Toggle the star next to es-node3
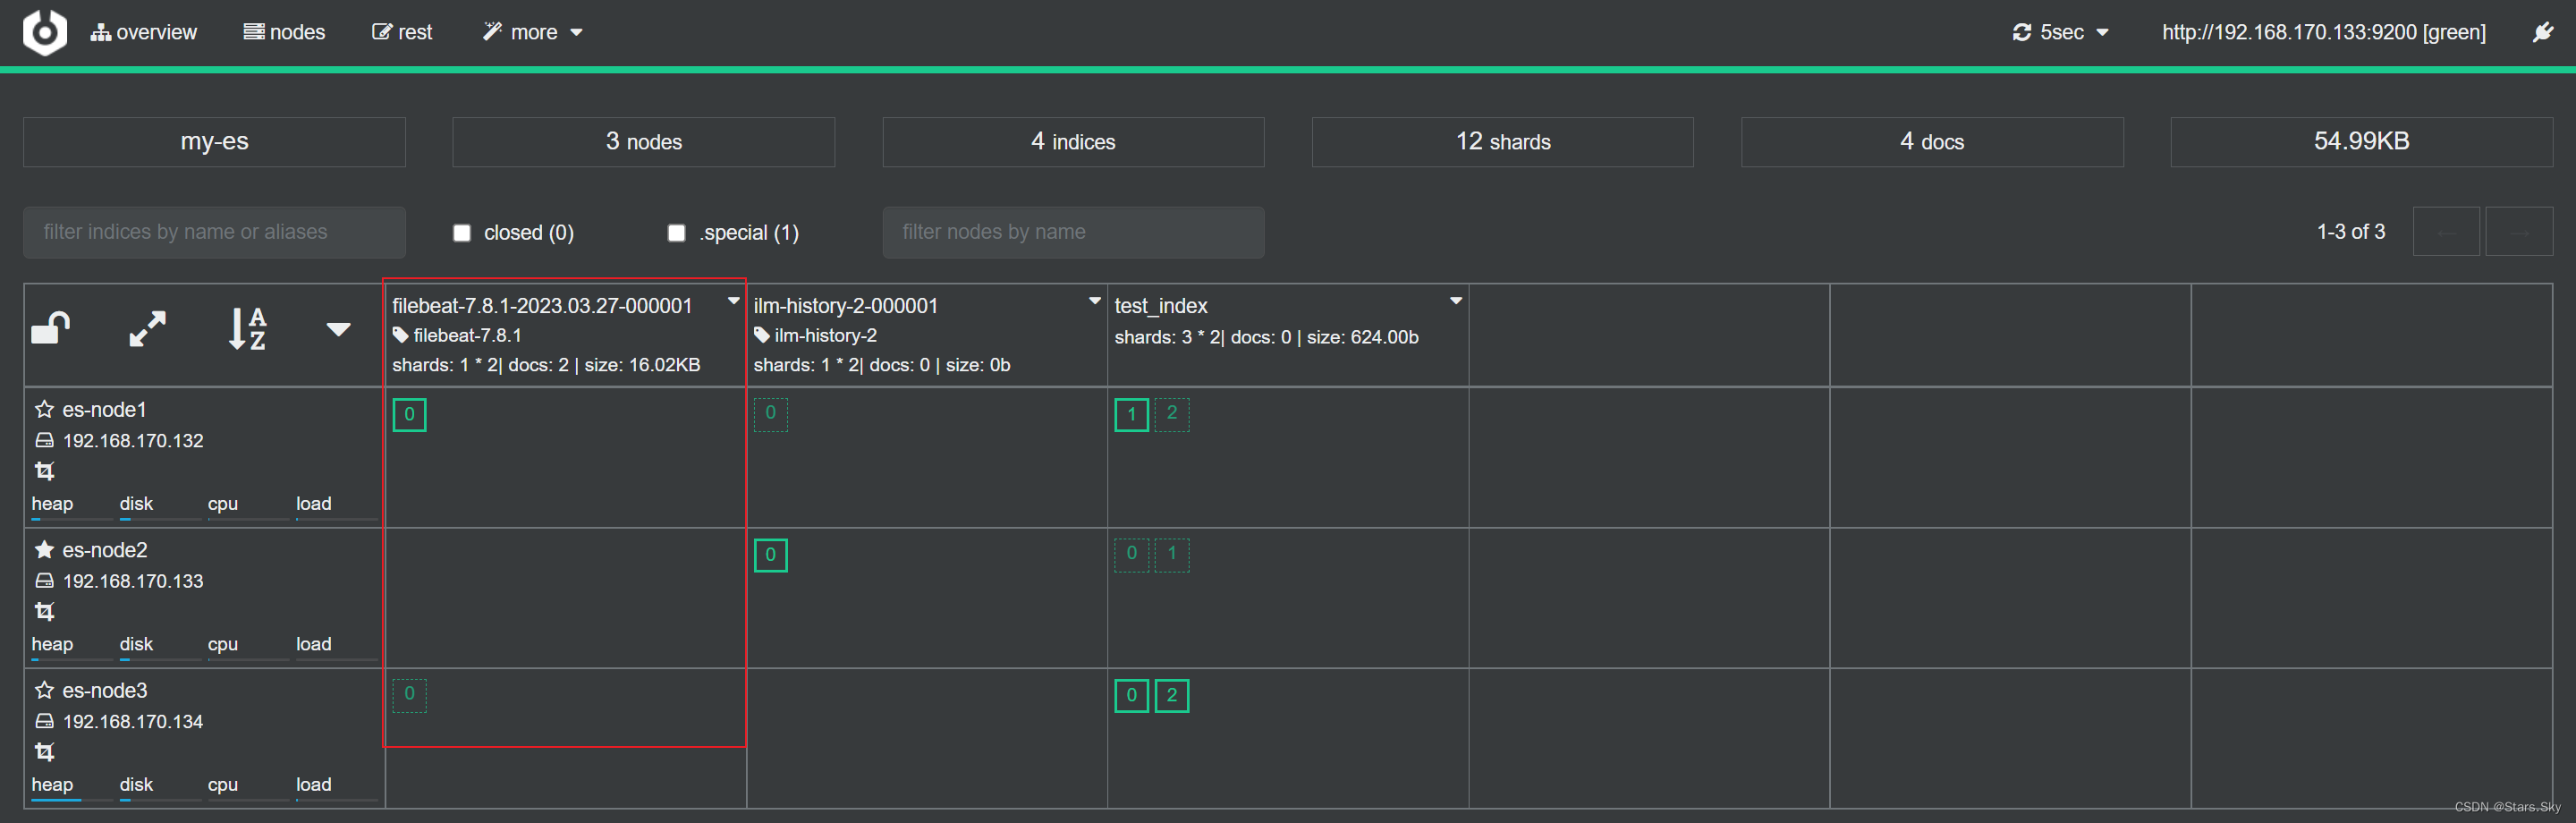The image size is (2576, 823). click(44, 689)
